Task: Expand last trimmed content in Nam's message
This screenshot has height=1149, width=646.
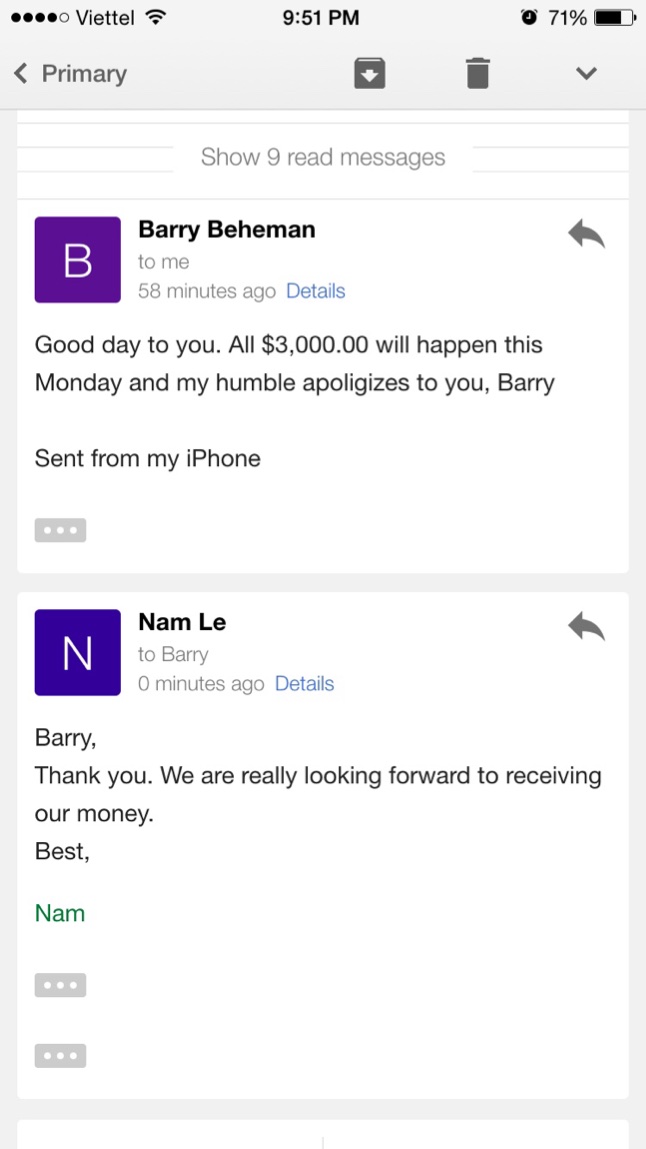Action: point(60,1056)
